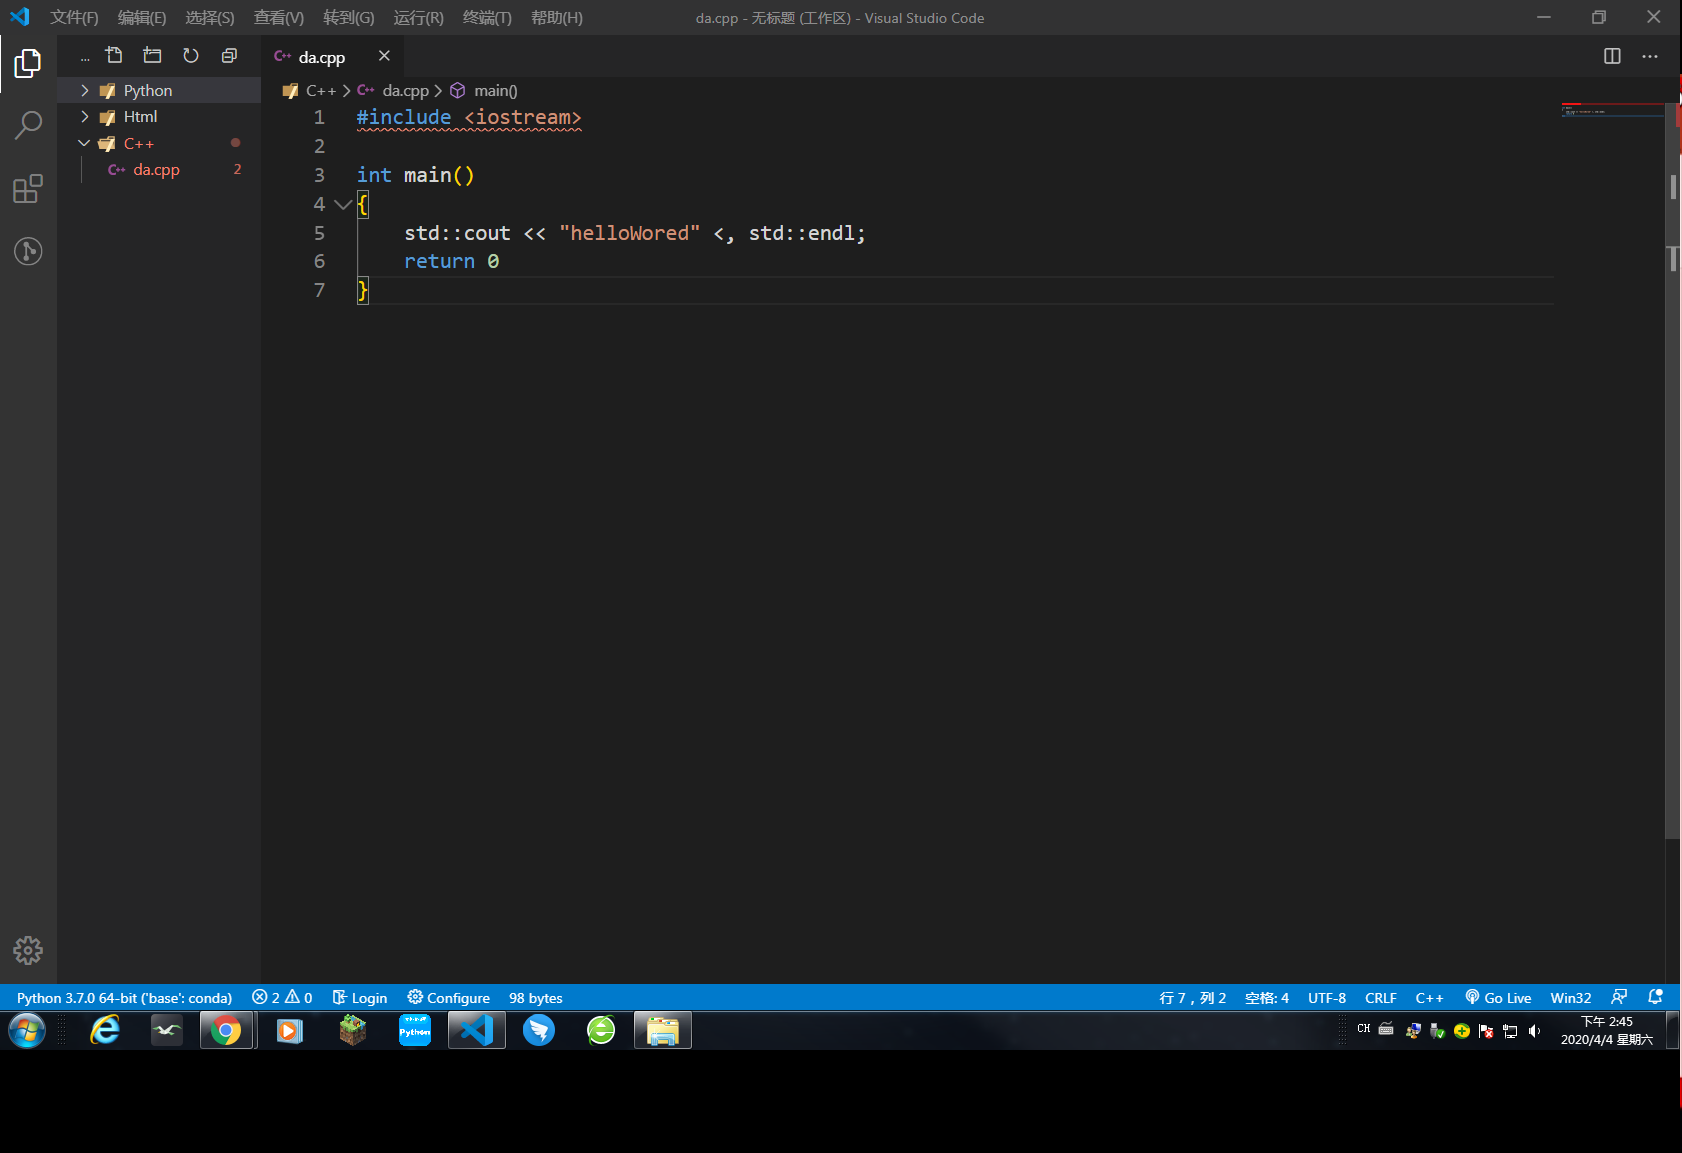Open the file explorer folder in taskbar
1682x1153 pixels.
(x=662, y=1030)
